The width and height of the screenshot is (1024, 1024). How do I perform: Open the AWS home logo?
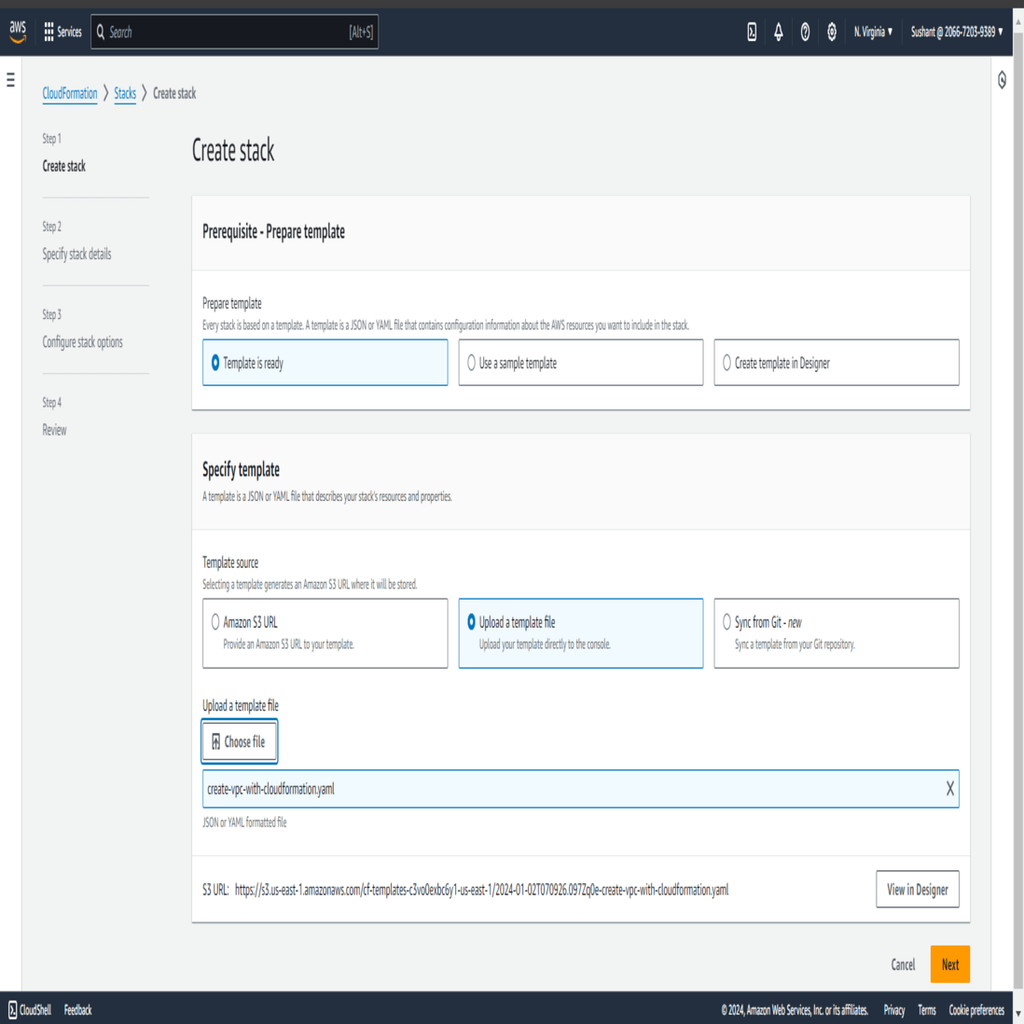coord(18,31)
